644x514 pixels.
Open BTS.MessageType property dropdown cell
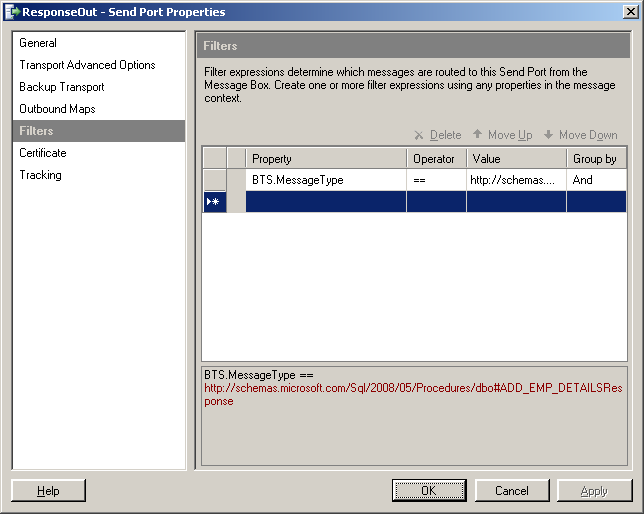point(326,180)
